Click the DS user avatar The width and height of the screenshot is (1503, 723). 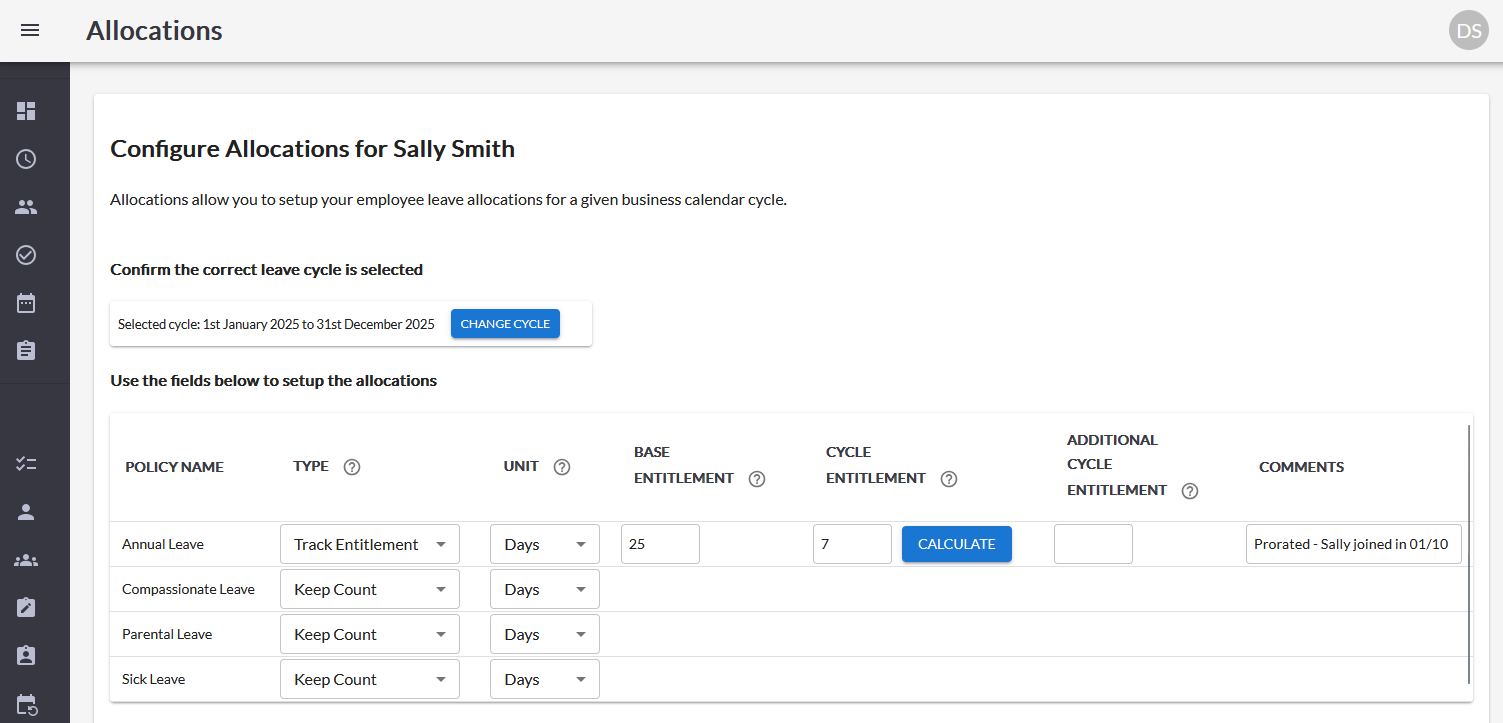pos(1468,30)
